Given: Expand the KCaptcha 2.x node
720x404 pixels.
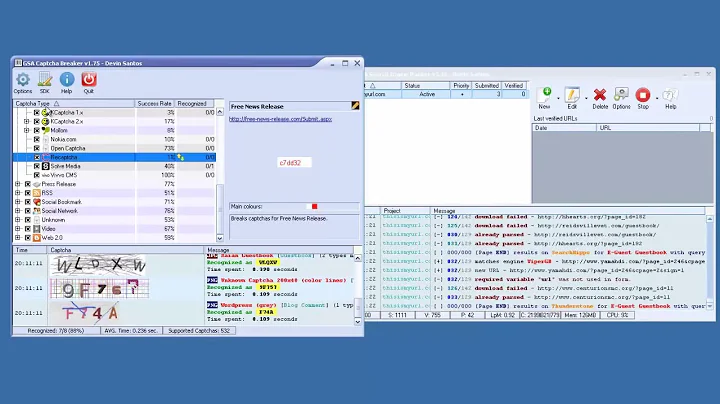Looking at the screenshot, I should pos(27,122).
